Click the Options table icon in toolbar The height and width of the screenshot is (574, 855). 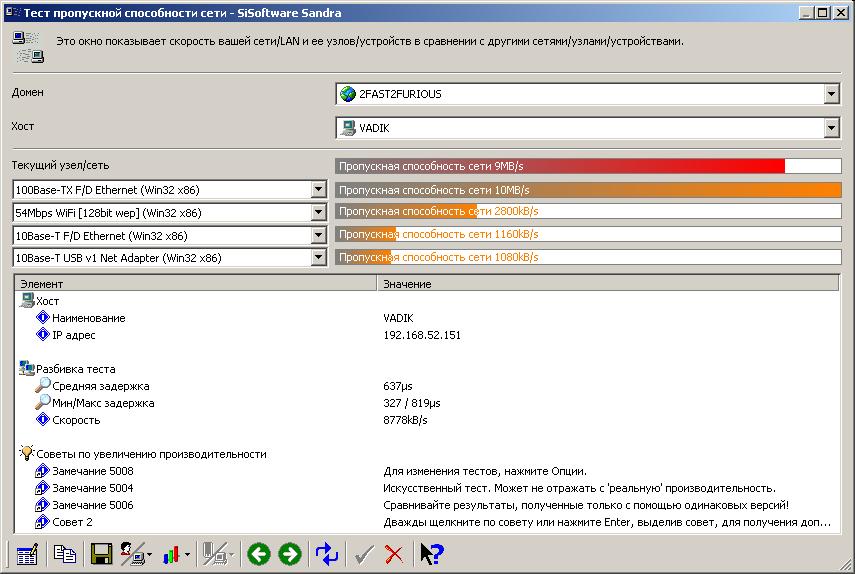click(x=27, y=554)
